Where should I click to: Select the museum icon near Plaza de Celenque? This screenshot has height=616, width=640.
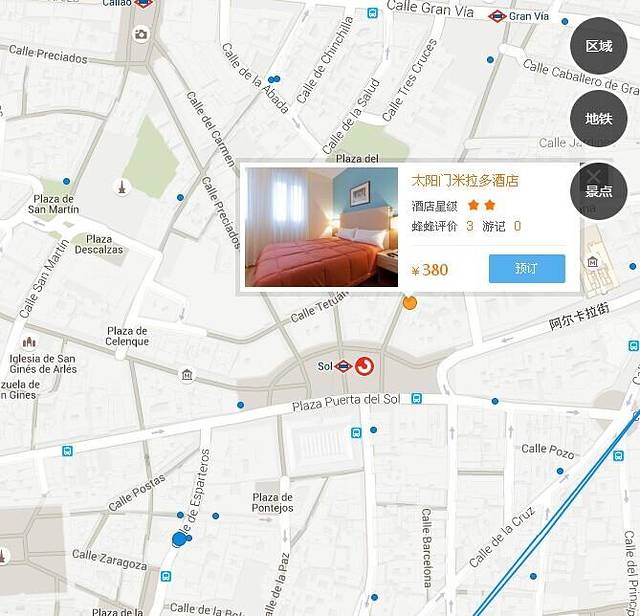pos(187,375)
